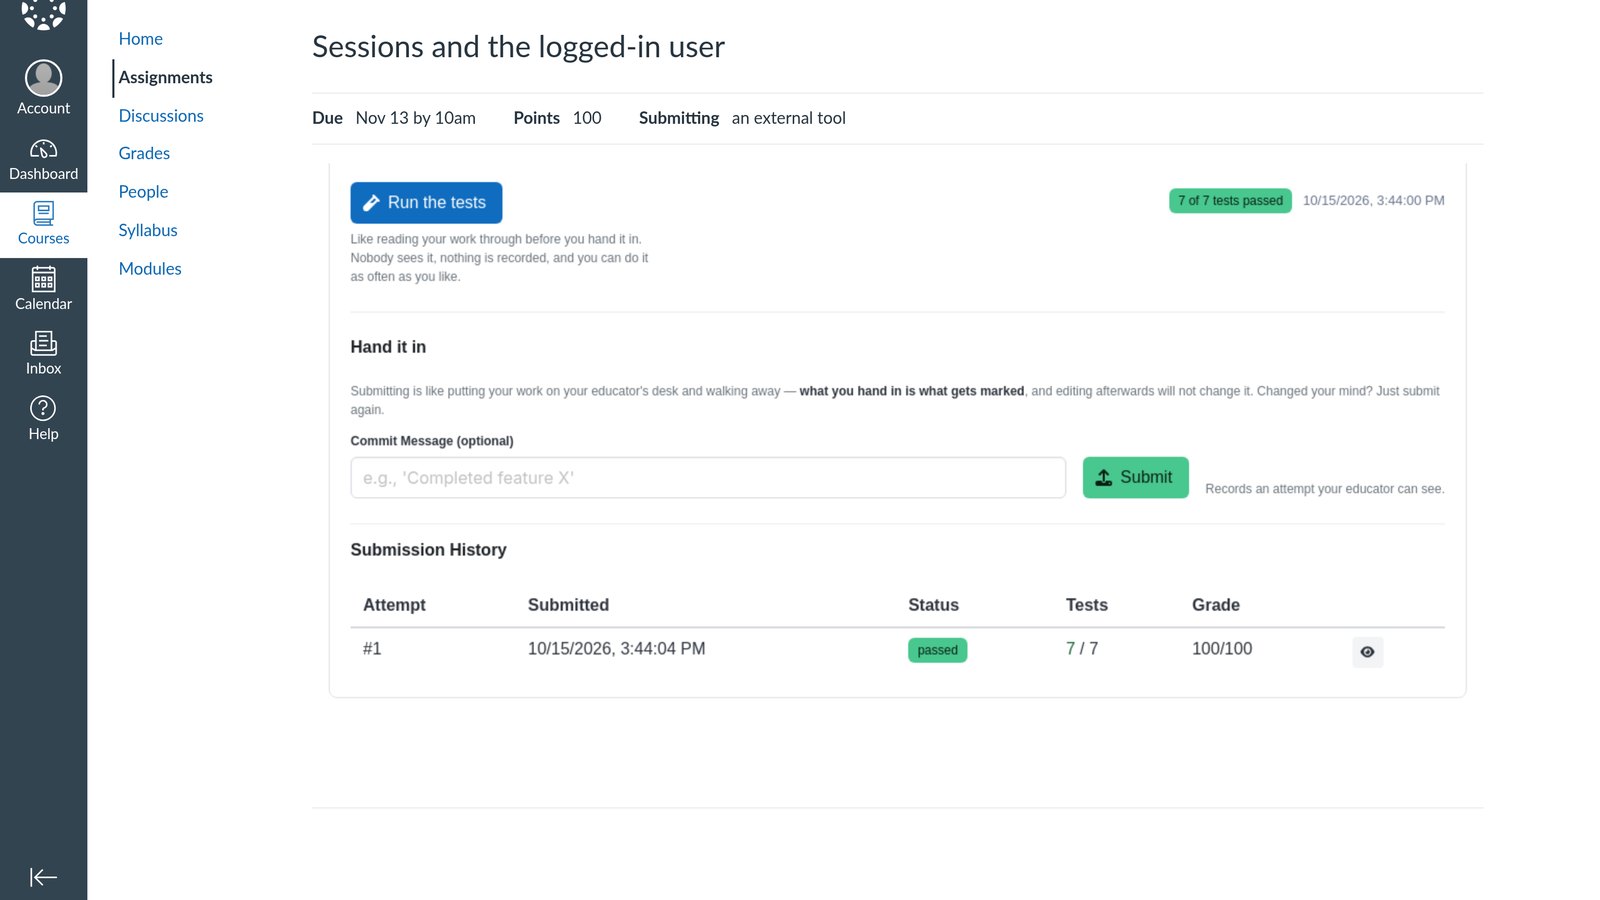
Task: Click the 'Attempt' column header
Action: [394, 605]
